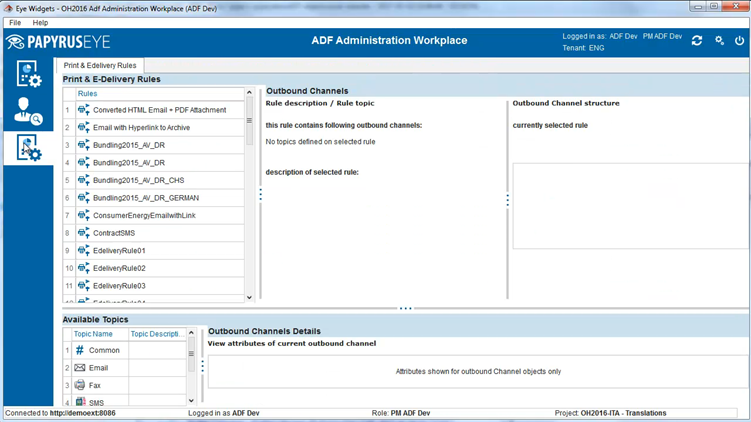Click horizontal splitter dots above Available Topics
The width and height of the screenshot is (751, 422).
coord(406,308)
